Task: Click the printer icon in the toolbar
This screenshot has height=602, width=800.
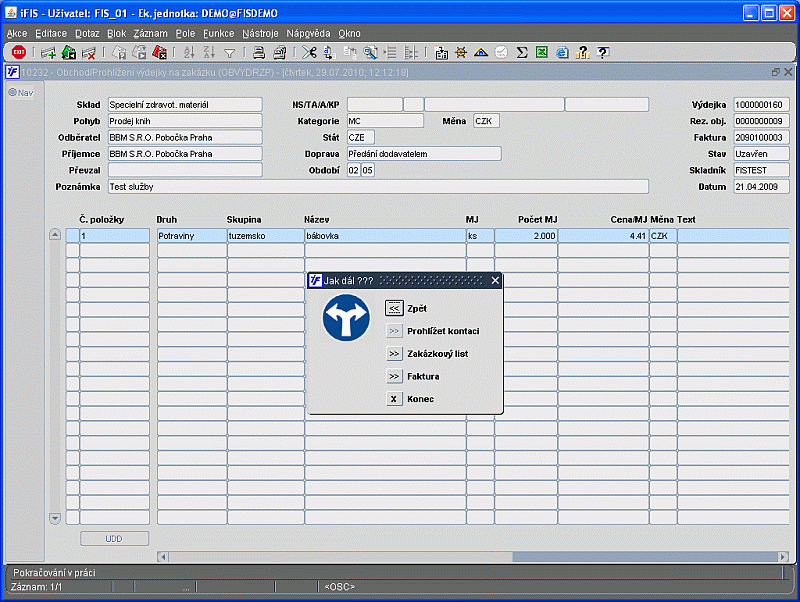Action: (x=258, y=52)
